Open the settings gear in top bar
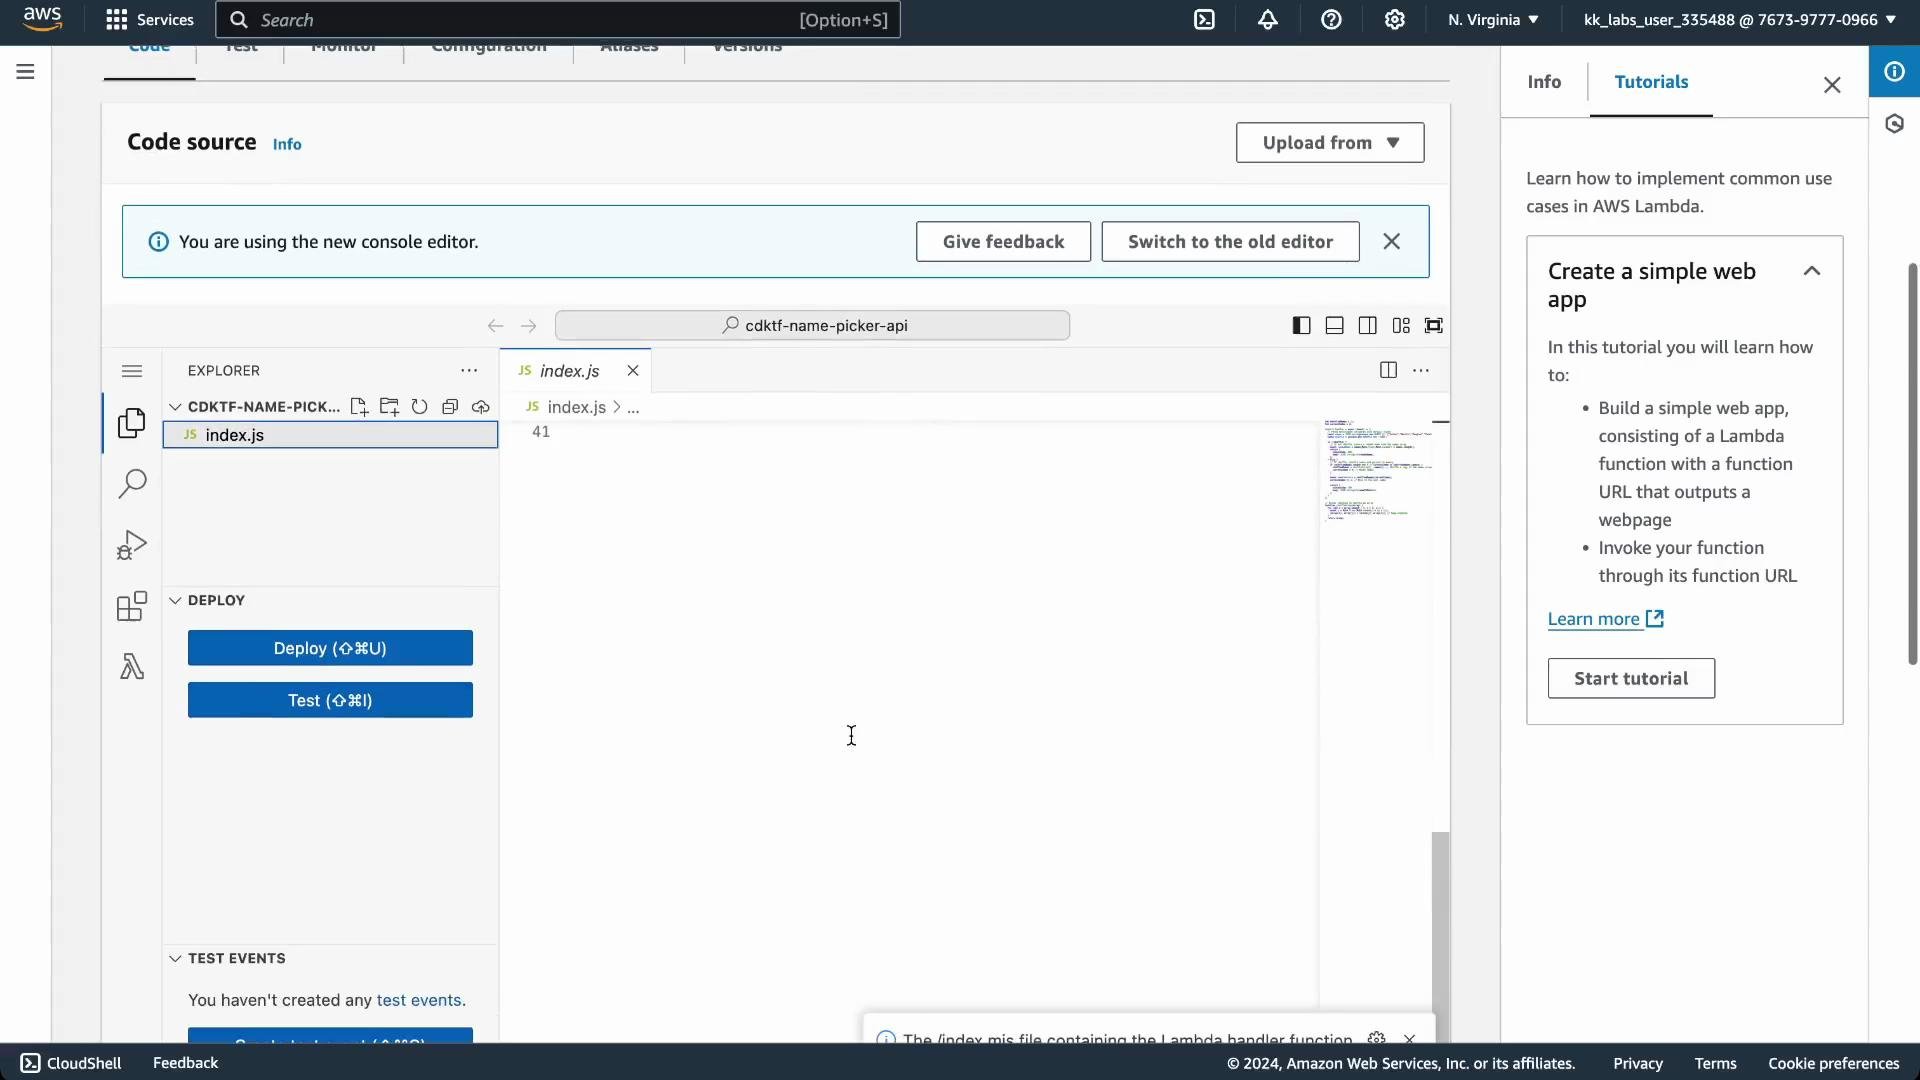This screenshot has height=1080, width=1920. (1395, 20)
